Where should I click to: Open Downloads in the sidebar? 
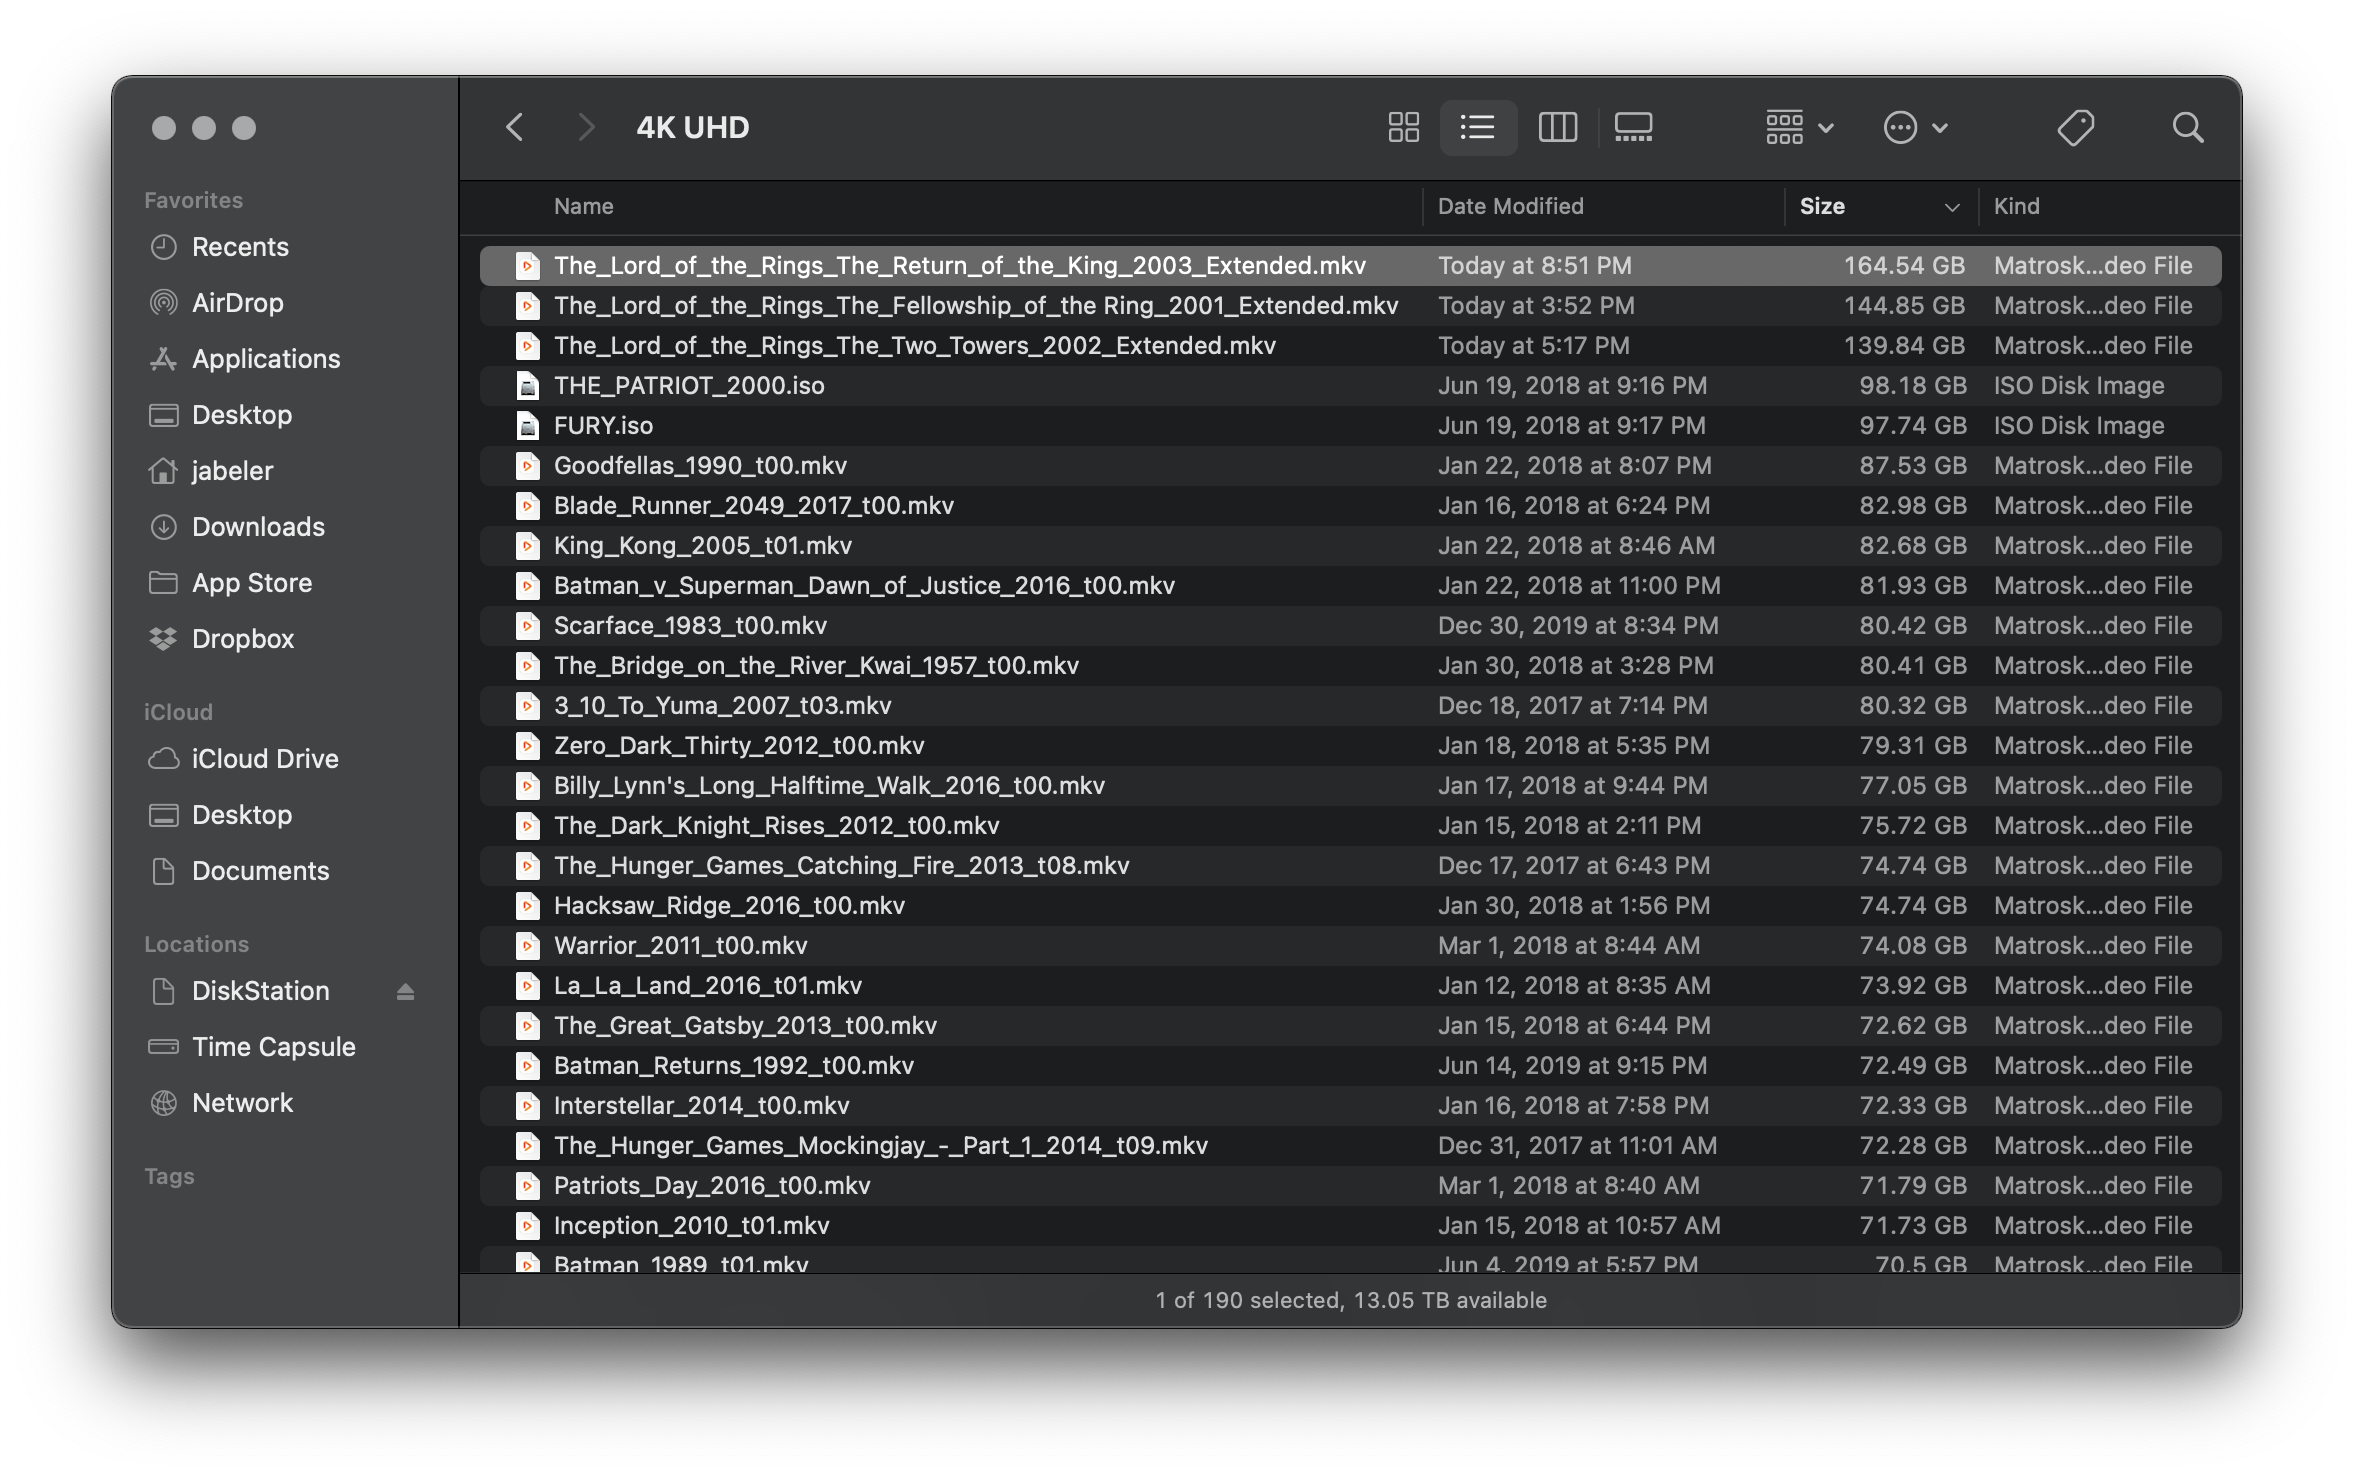(257, 527)
